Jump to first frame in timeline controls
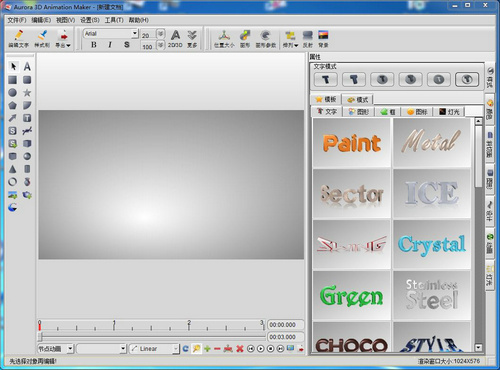The height and width of the screenshot is (370, 500). click(x=251, y=349)
